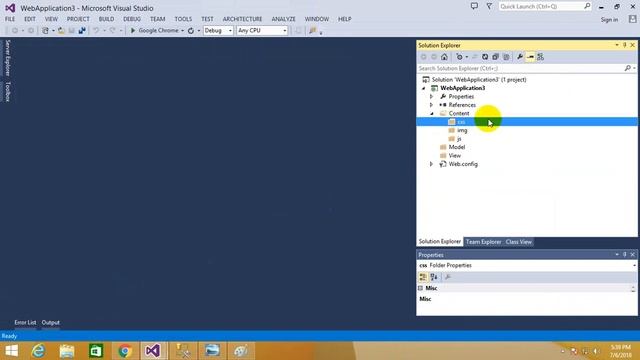Click the browser Refresh toolbar icon
Image resolution: width=640 pixels, height=360 pixels.
[x=191, y=31]
